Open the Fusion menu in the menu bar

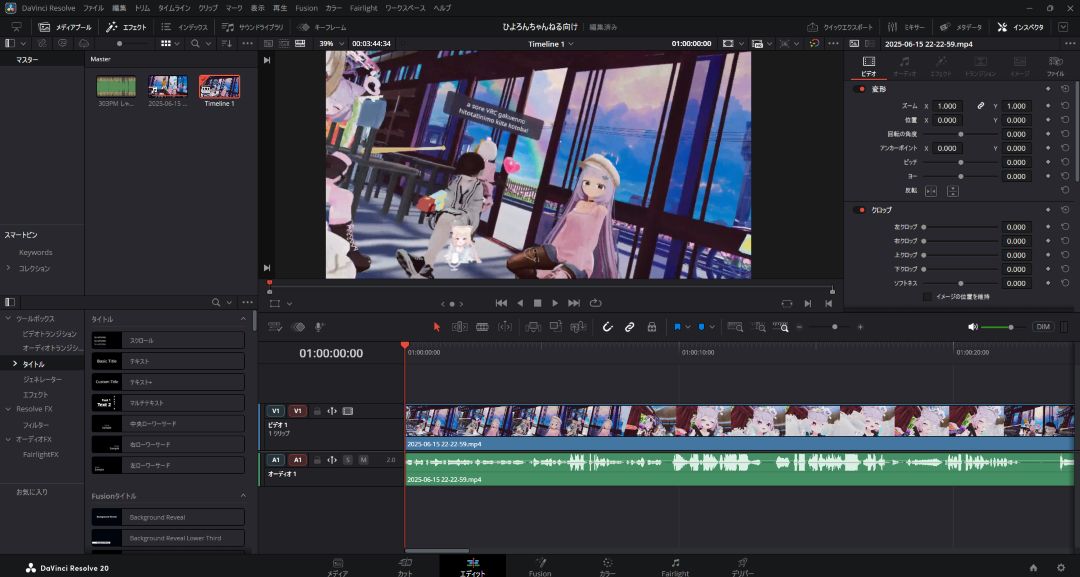(x=306, y=7)
